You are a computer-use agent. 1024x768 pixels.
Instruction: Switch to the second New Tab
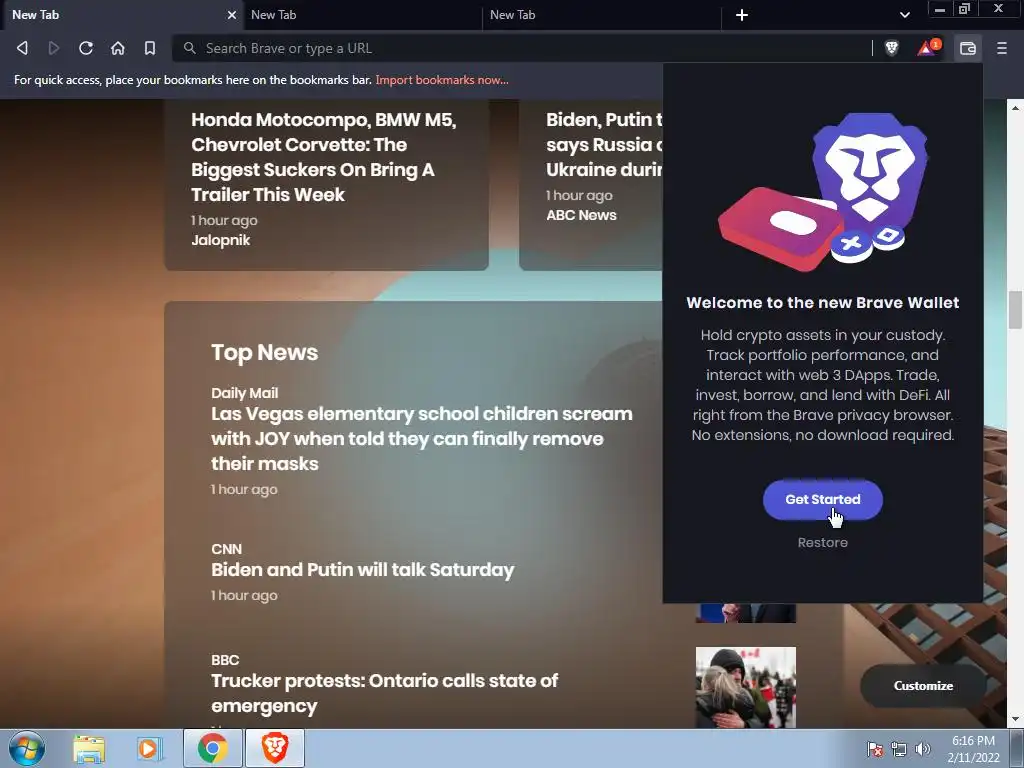pos(362,15)
